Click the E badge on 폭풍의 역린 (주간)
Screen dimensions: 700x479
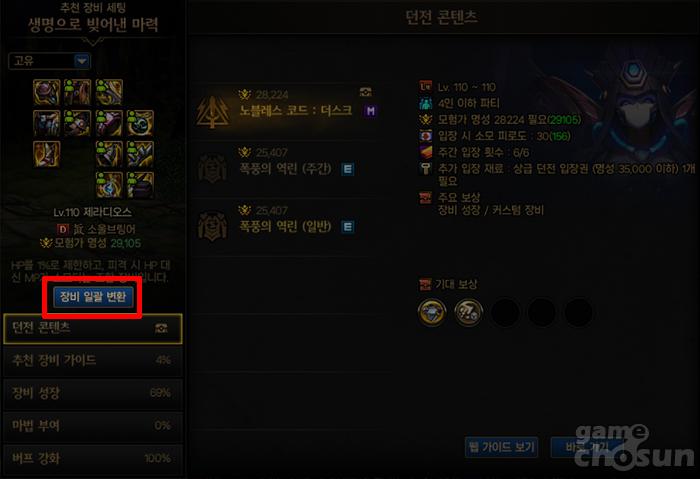tap(348, 169)
